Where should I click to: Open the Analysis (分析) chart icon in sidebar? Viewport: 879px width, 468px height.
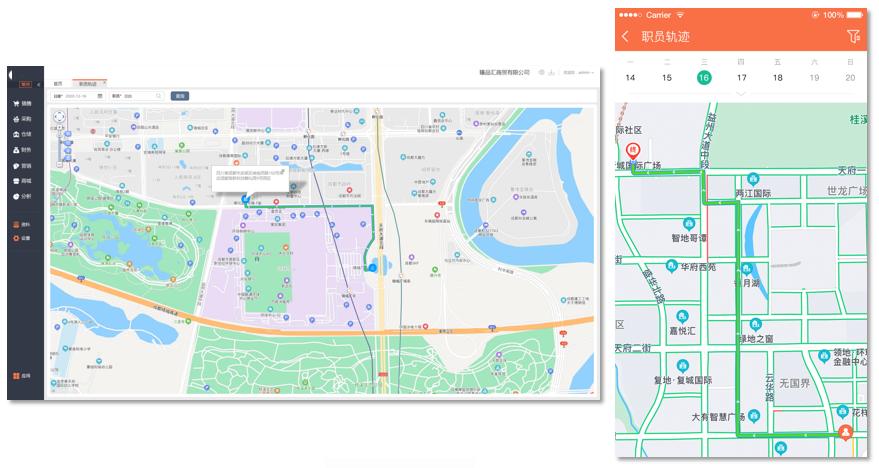click(16, 196)
